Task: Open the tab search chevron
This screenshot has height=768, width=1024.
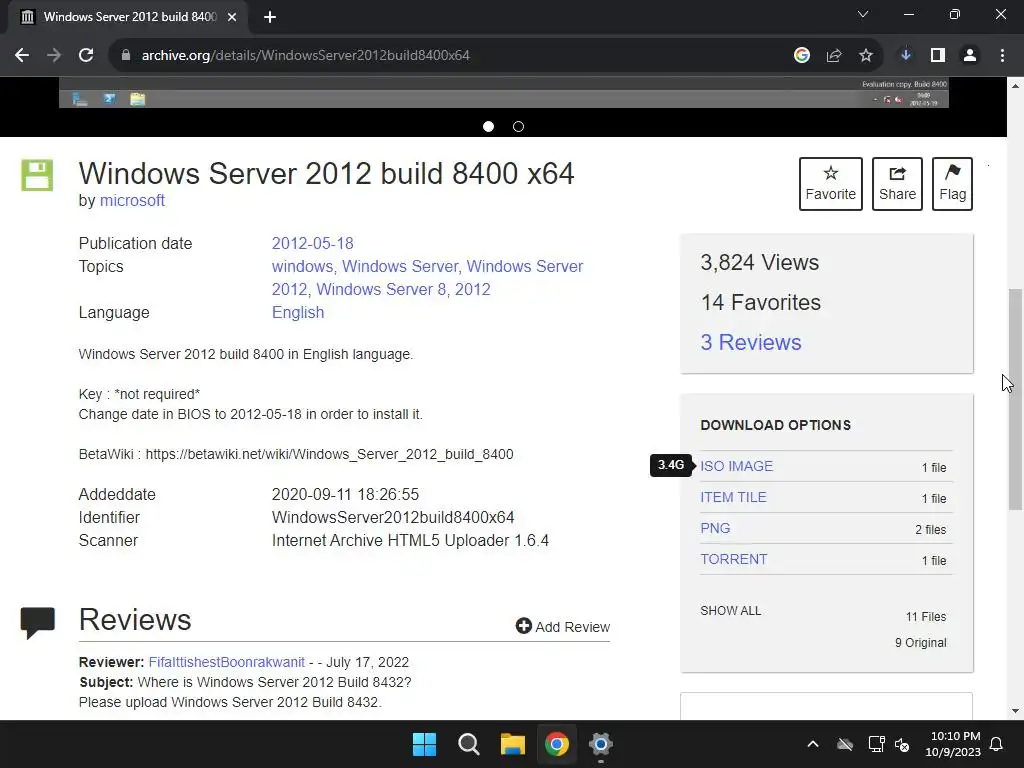Action: point(863,14)
